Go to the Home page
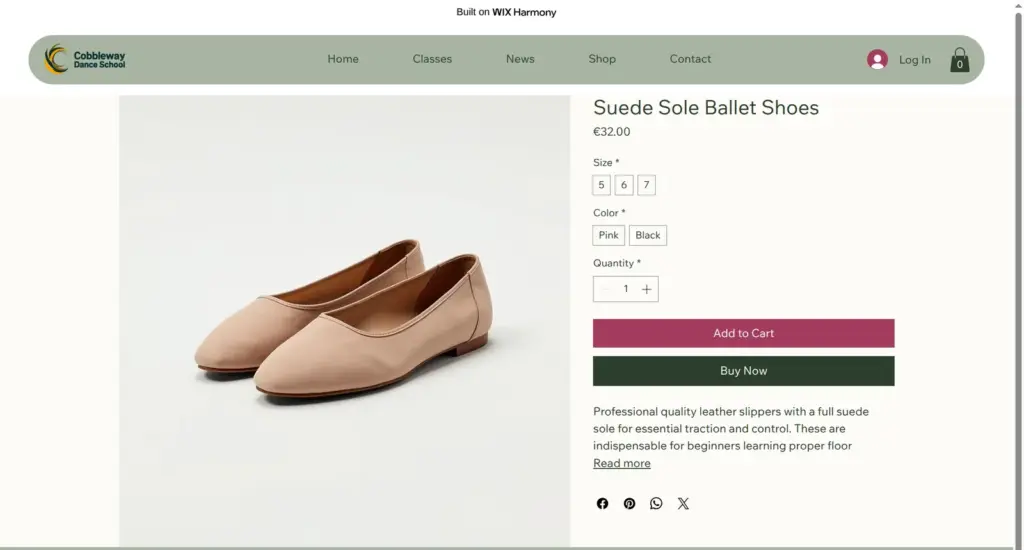The image size is (1024, 550). (x=343, y=59)
